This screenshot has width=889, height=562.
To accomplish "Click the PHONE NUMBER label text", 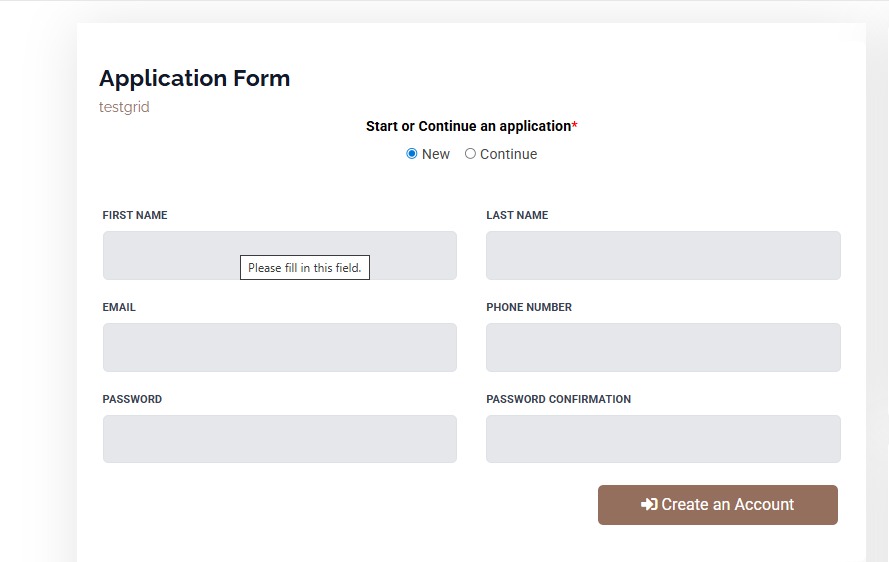I will pyautogui.click(x=529, y=307).
